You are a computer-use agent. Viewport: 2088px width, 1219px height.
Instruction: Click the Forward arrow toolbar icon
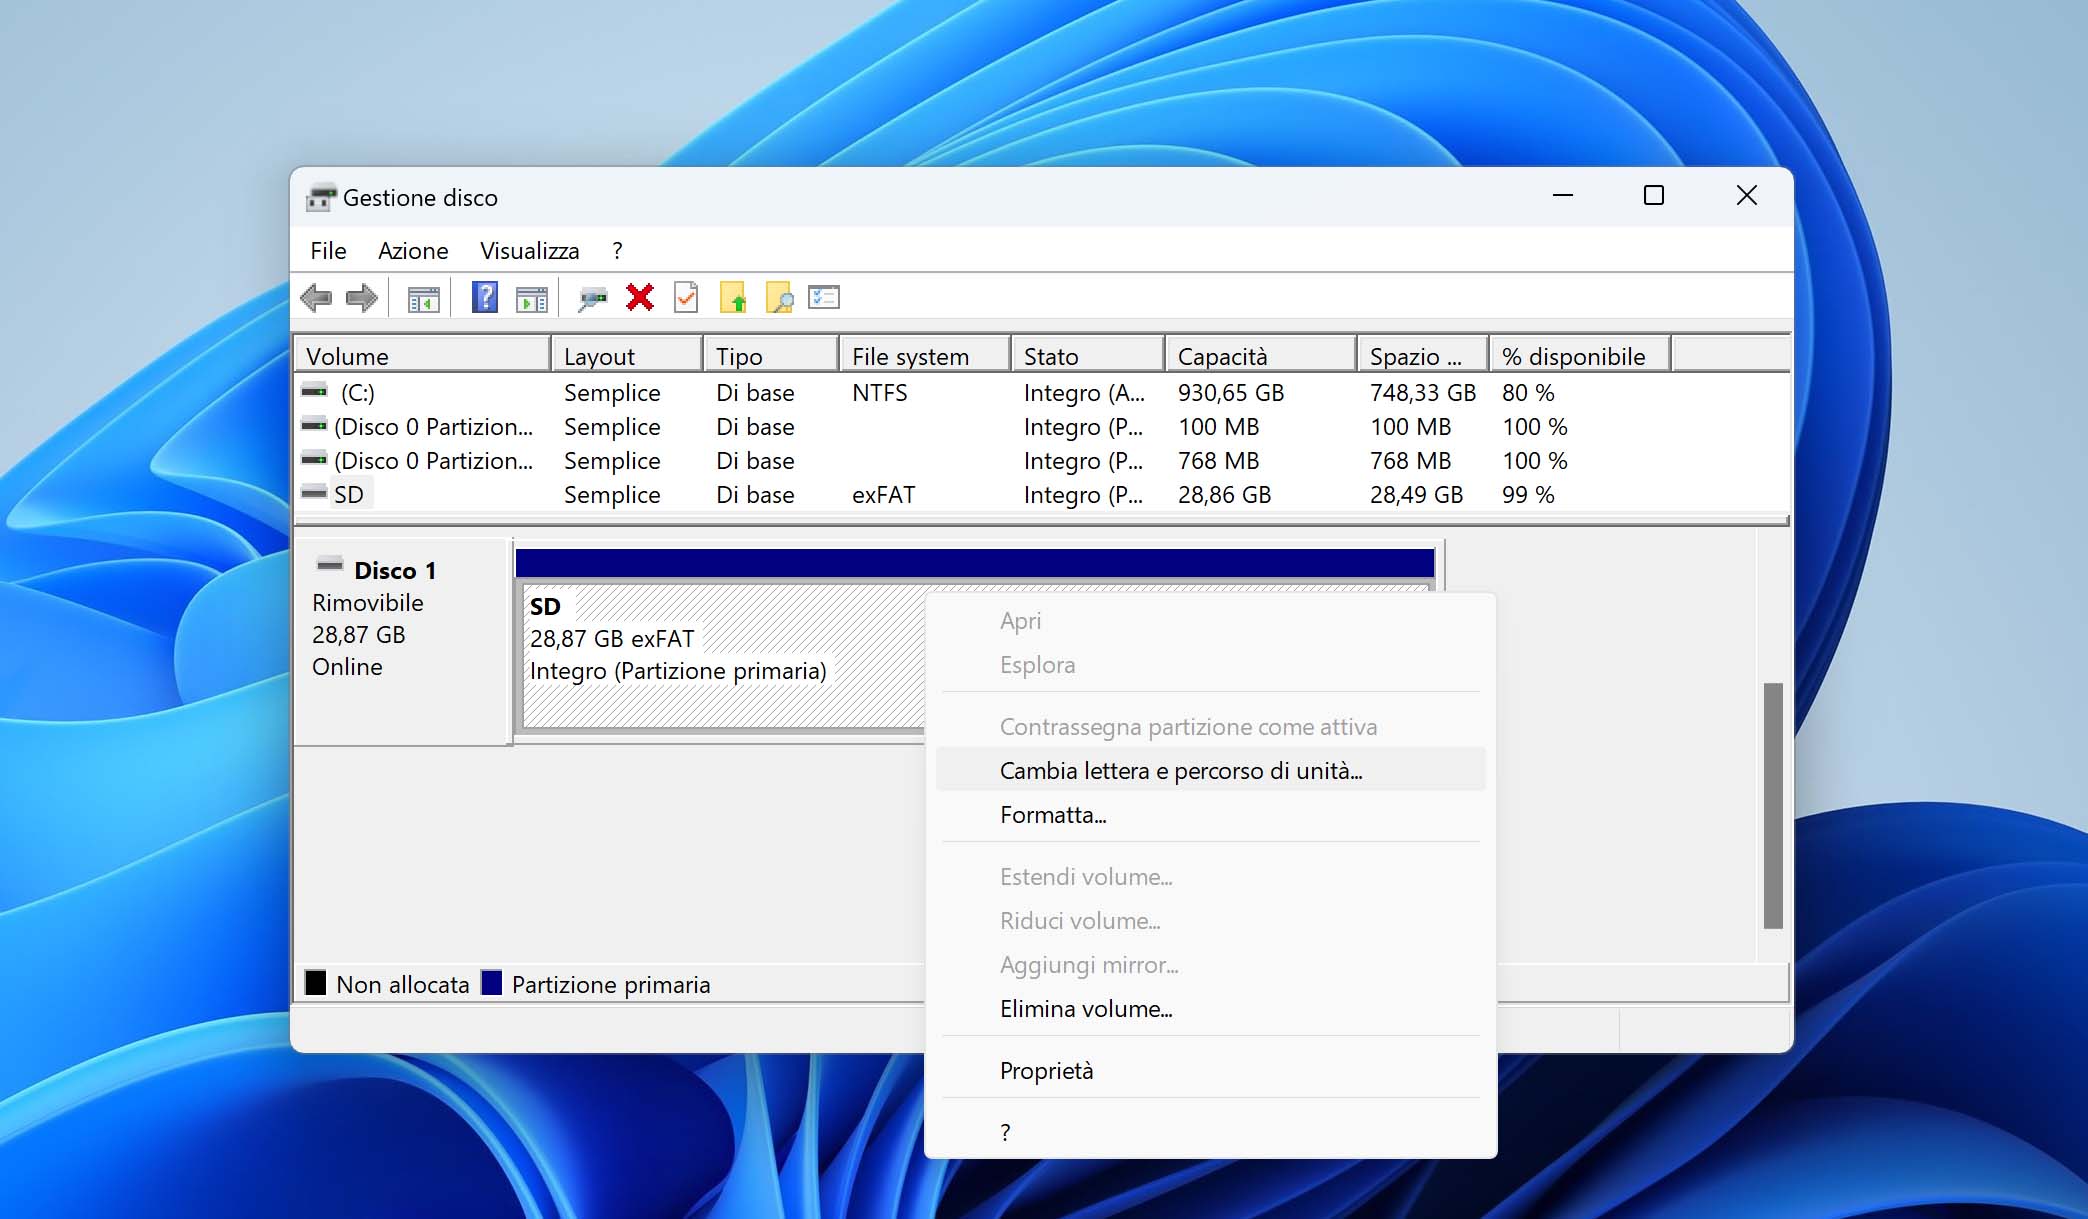(x=361, y=298)
